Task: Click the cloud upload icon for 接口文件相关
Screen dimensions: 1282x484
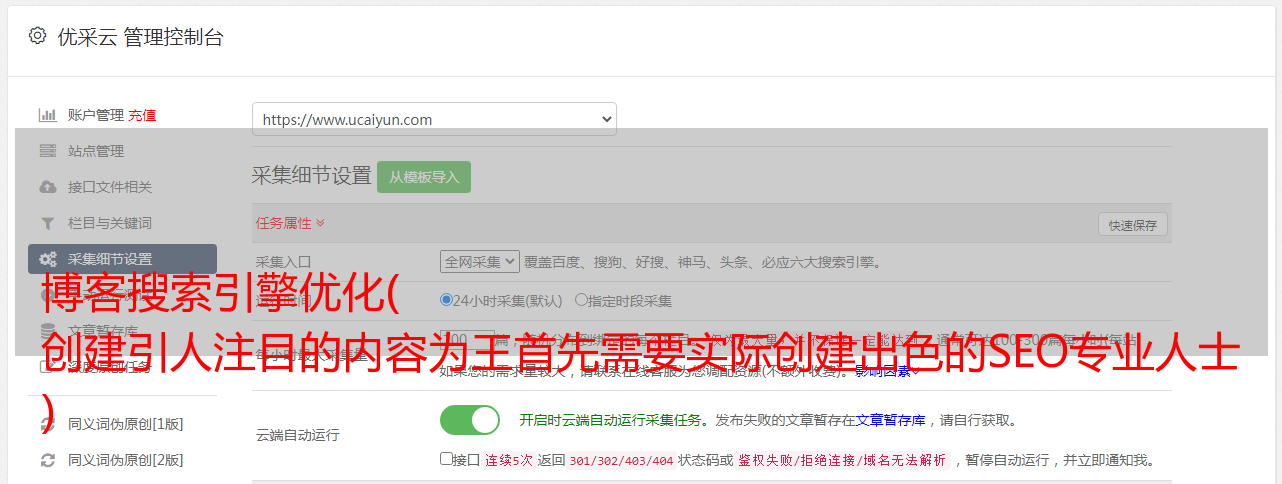Action: pyautogui.click(x=47, y=187)
